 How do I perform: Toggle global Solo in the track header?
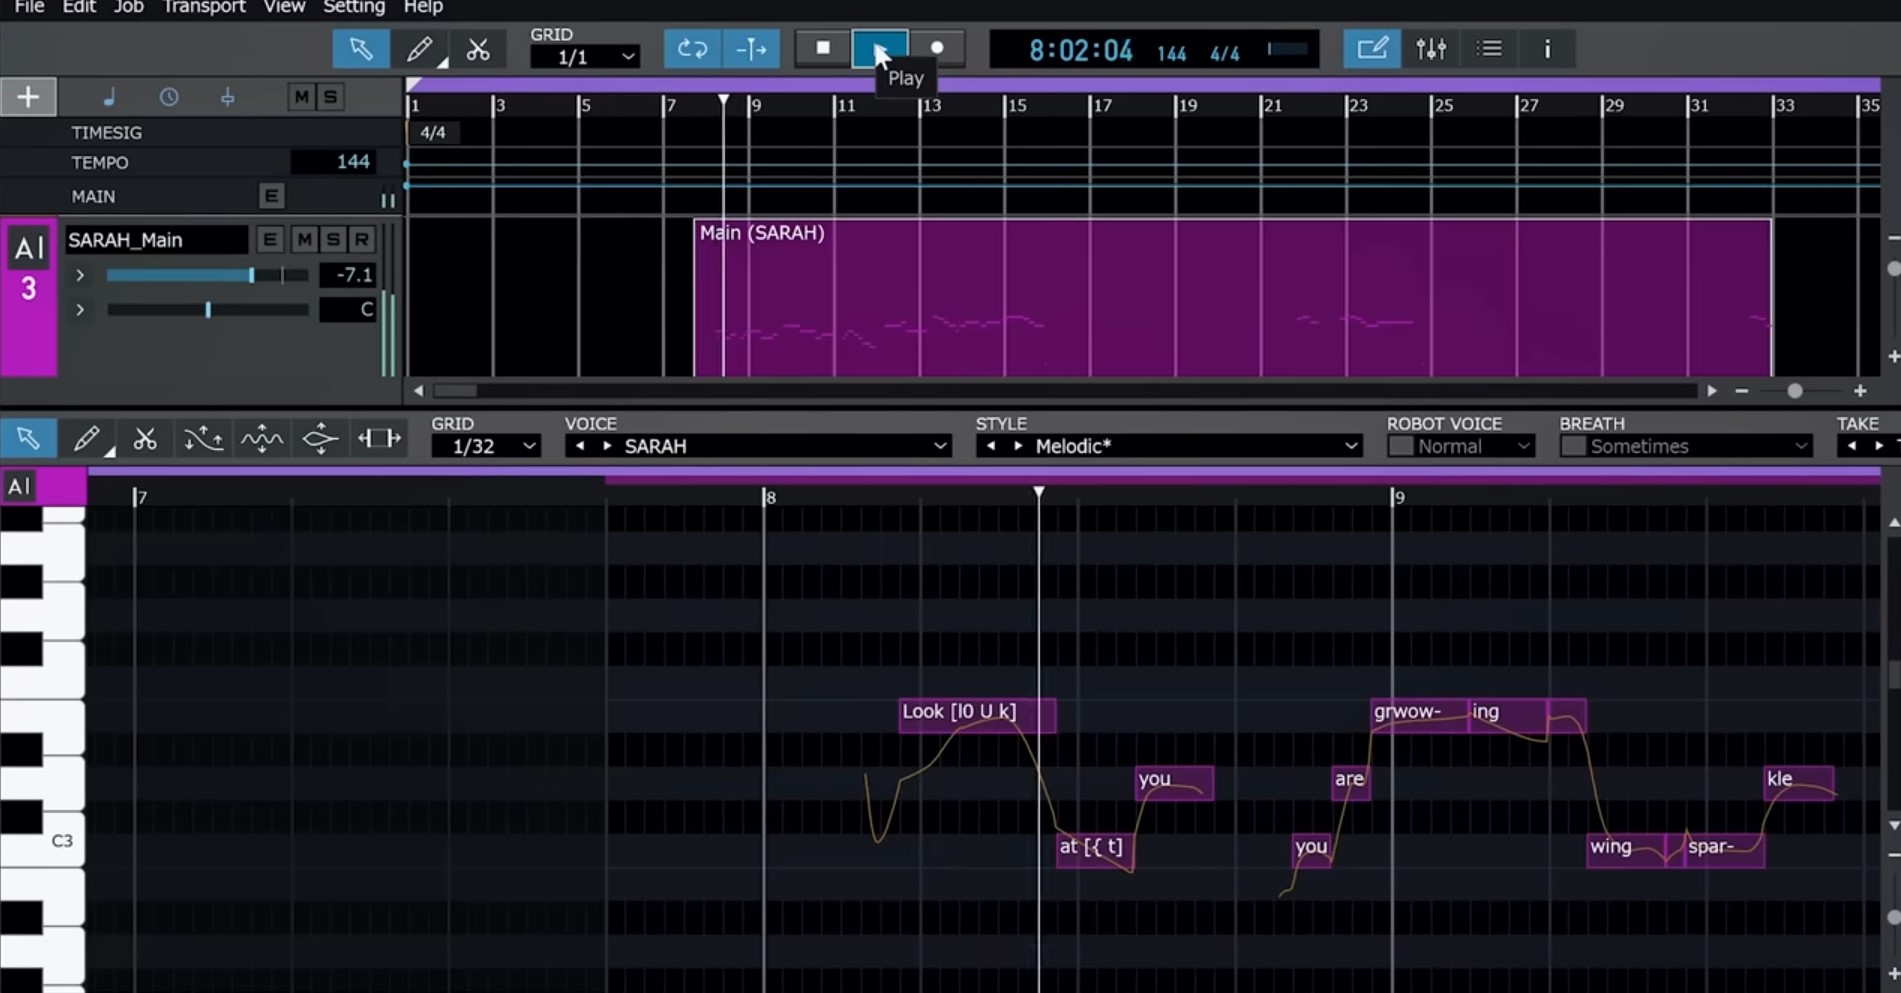tap(330, 97)
